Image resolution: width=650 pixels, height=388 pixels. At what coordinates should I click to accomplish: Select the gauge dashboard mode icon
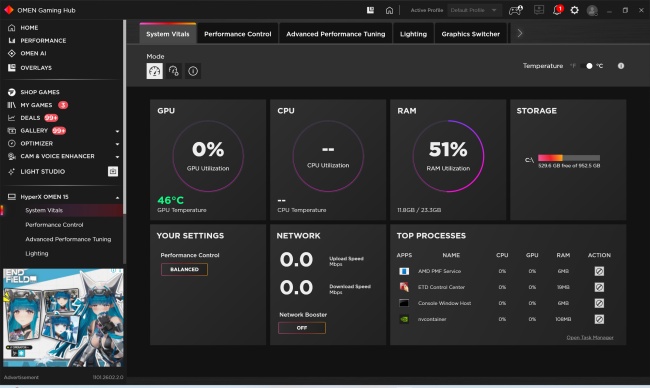(155, 71)
